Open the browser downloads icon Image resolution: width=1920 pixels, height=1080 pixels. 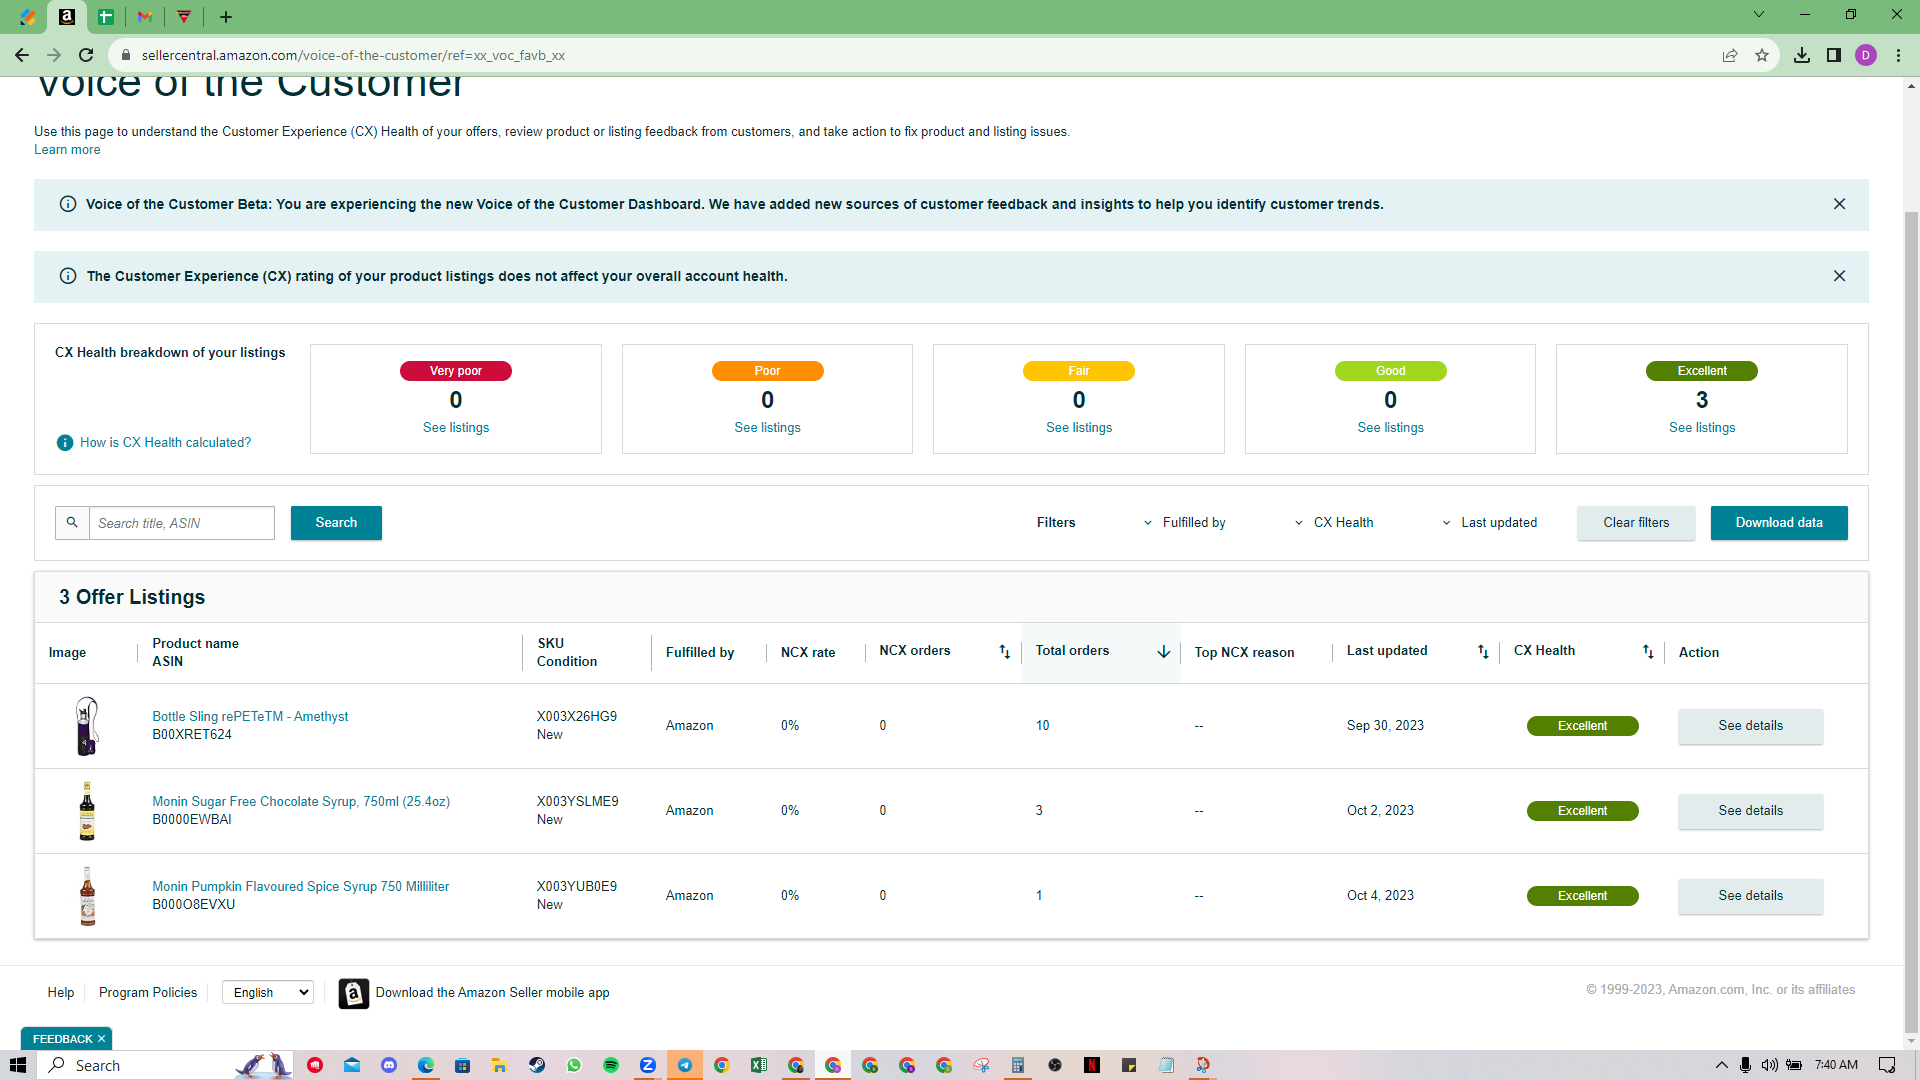(x=1802, y=55)
